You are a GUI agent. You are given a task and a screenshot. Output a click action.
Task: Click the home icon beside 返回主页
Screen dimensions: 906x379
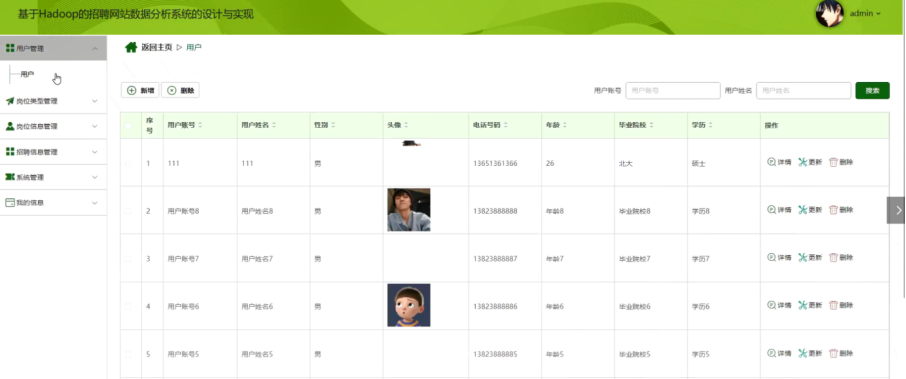click(x=131, y=47)
